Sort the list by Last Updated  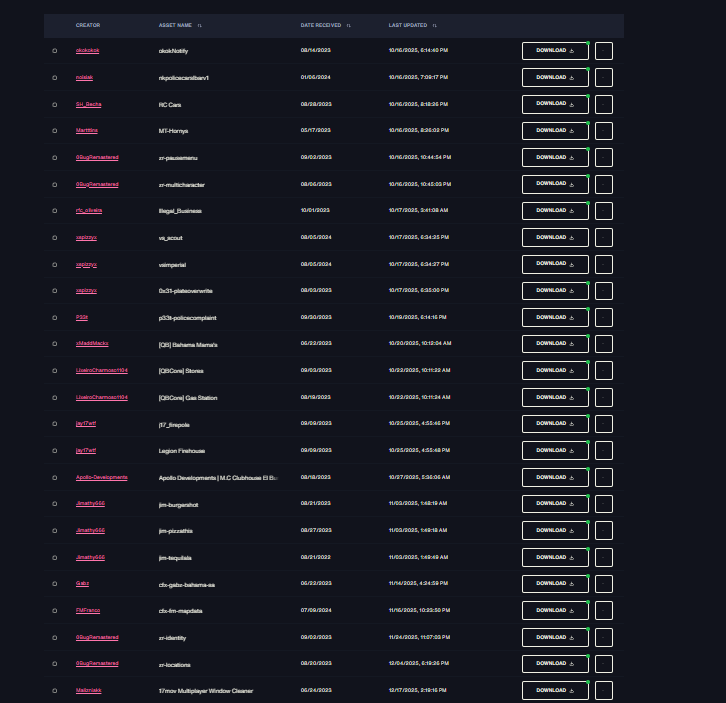(x=435, y=25)
